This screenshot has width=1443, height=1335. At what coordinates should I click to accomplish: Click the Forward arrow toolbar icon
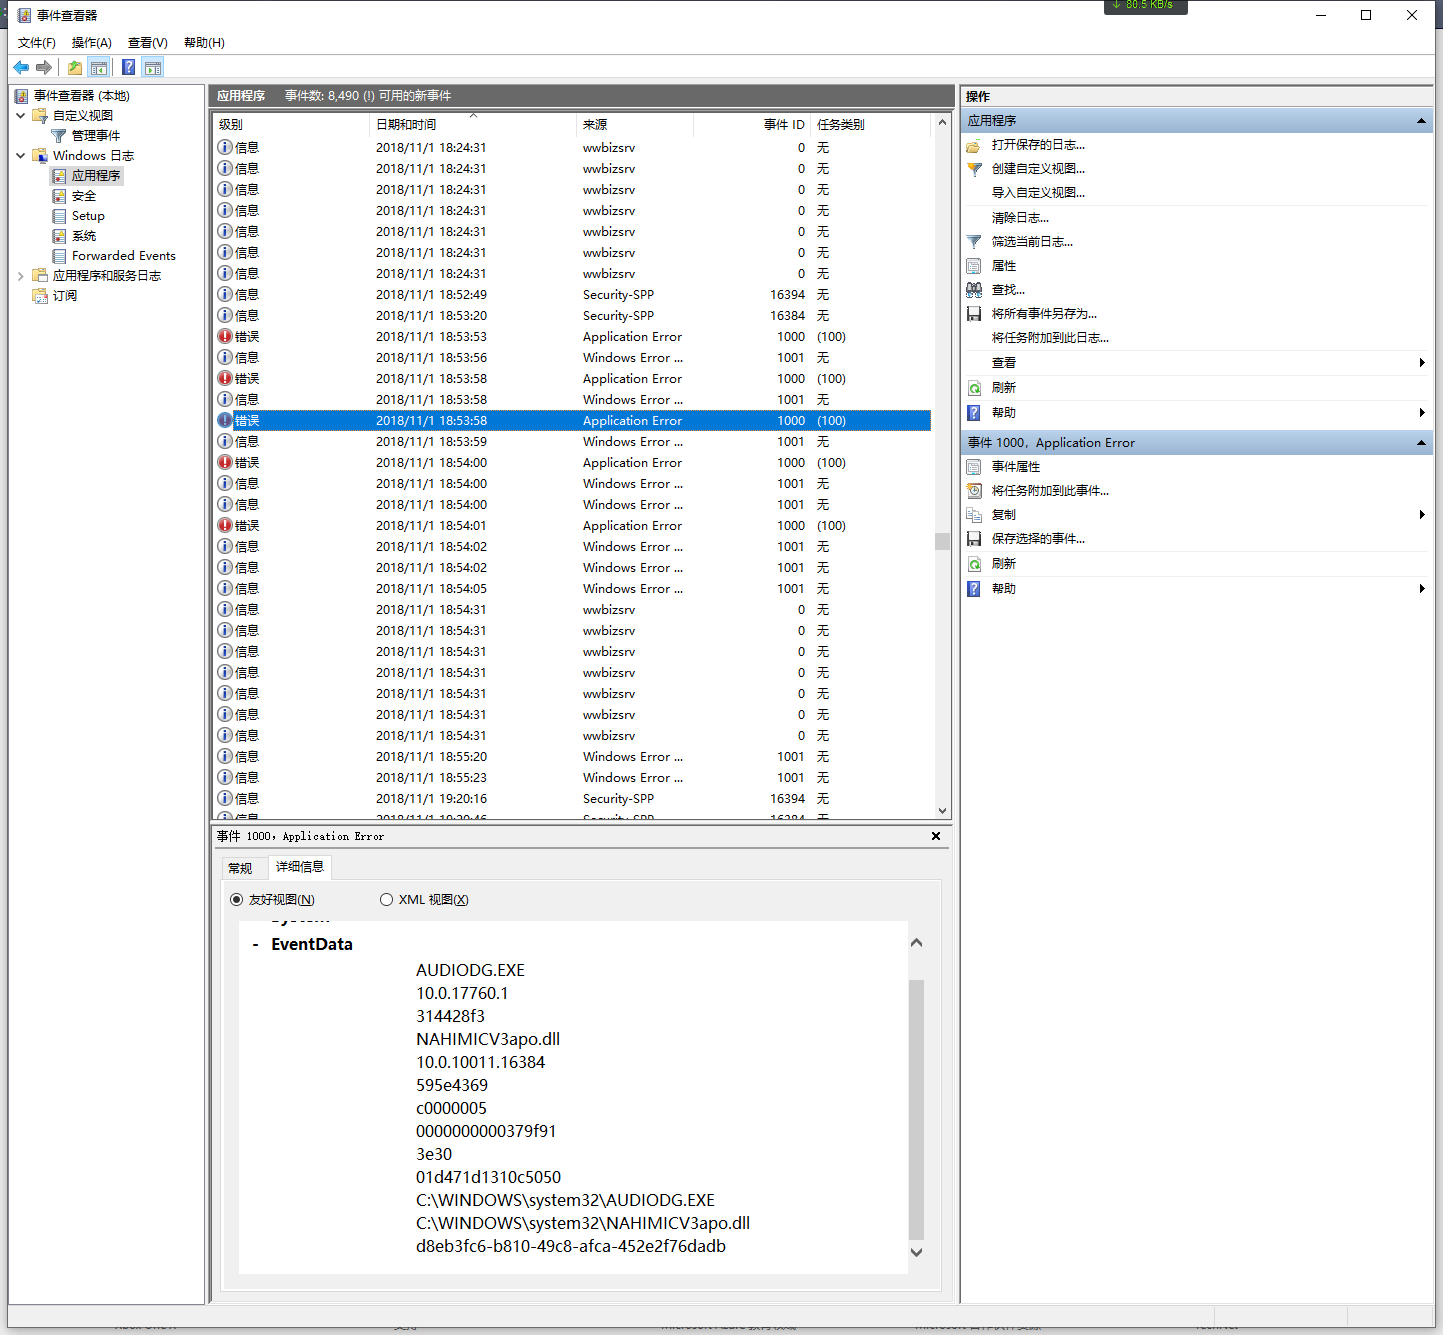coord(44,67)
